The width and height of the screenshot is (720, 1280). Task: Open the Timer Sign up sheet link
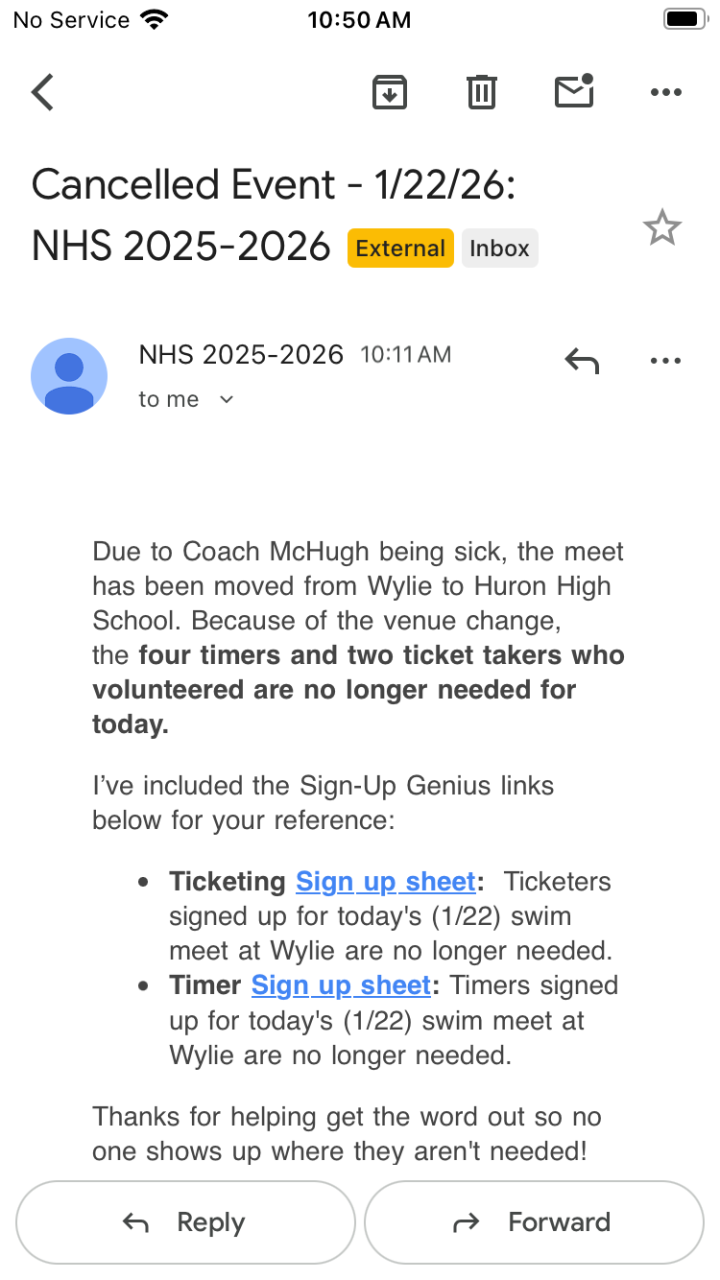coord(340,985)
